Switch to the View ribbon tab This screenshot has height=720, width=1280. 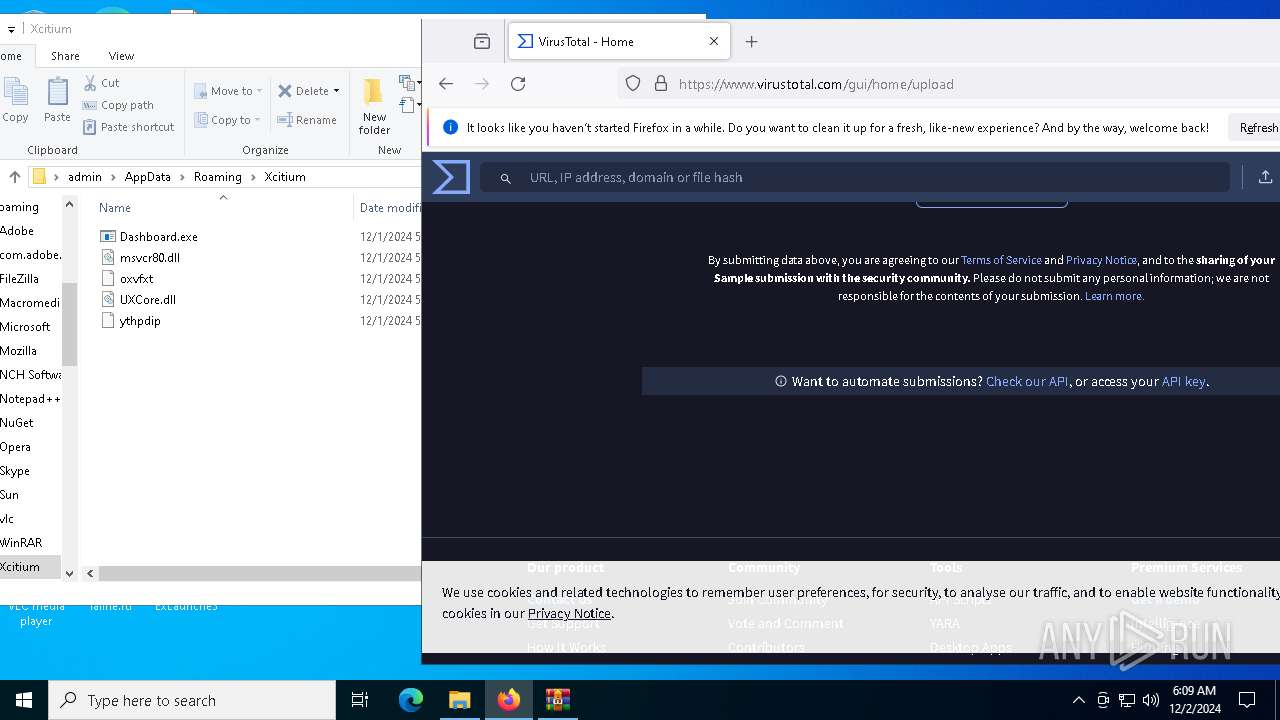(x=121, y=56)
